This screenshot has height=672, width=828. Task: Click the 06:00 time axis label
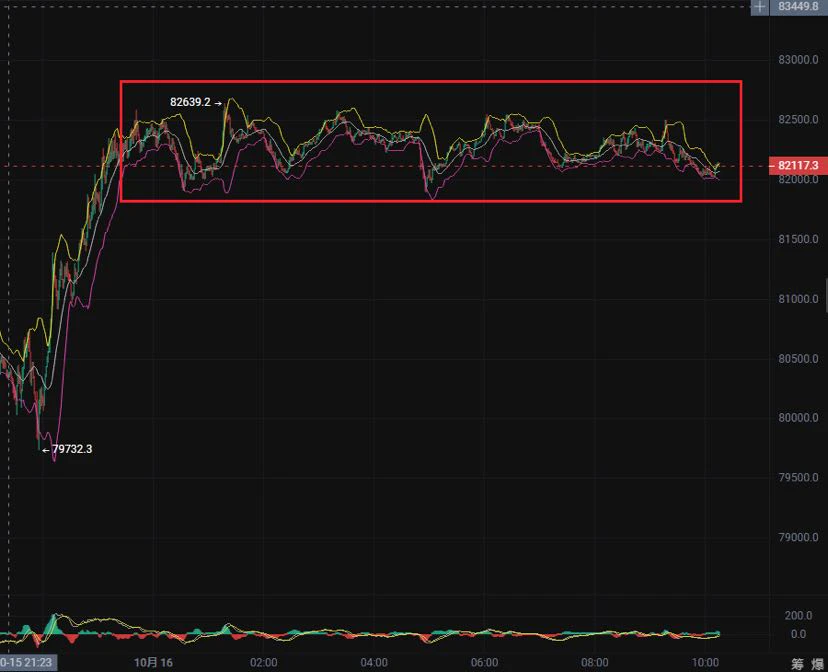click(484, 662)
